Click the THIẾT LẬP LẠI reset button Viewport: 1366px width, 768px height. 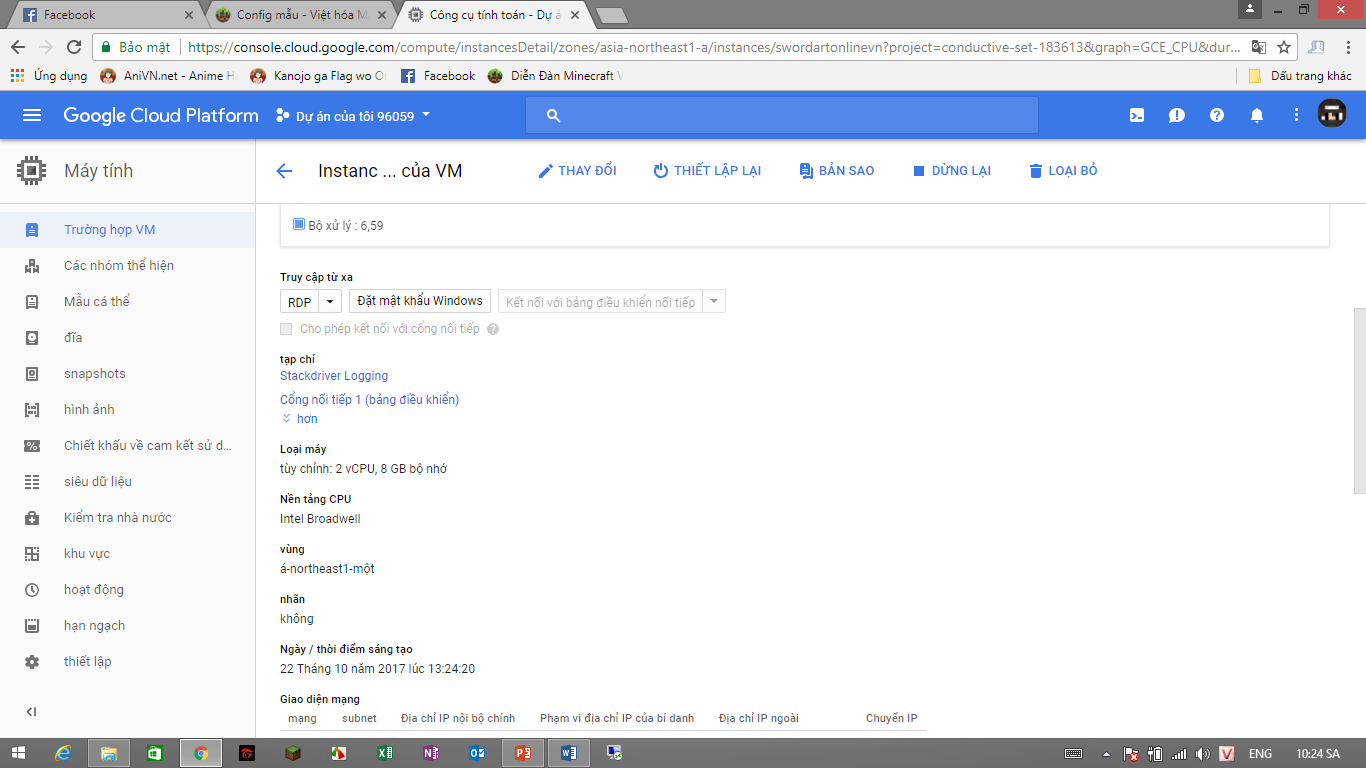coord(707,171)
